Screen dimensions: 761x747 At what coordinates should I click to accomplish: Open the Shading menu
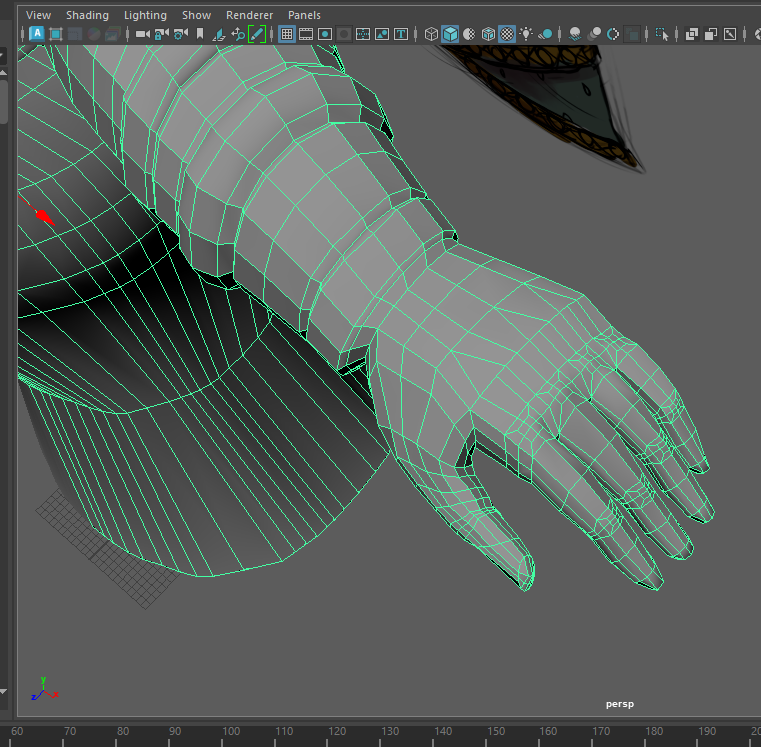click(x=87, y=15)
